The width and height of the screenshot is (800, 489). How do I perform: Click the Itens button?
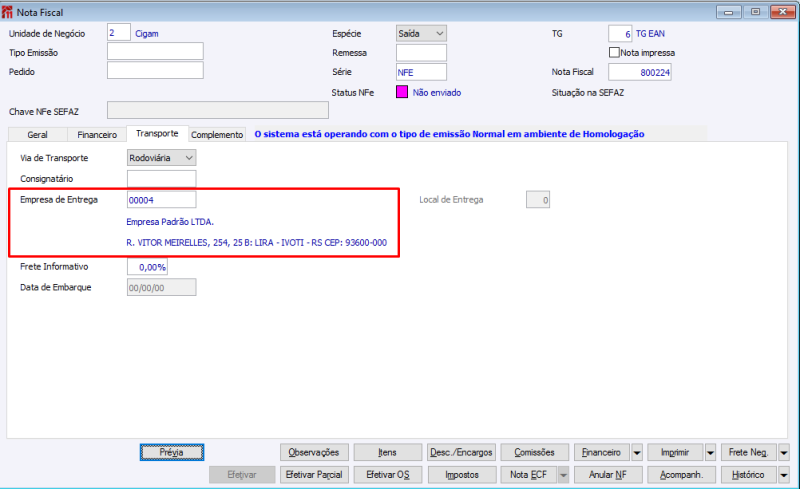[387, 452]
